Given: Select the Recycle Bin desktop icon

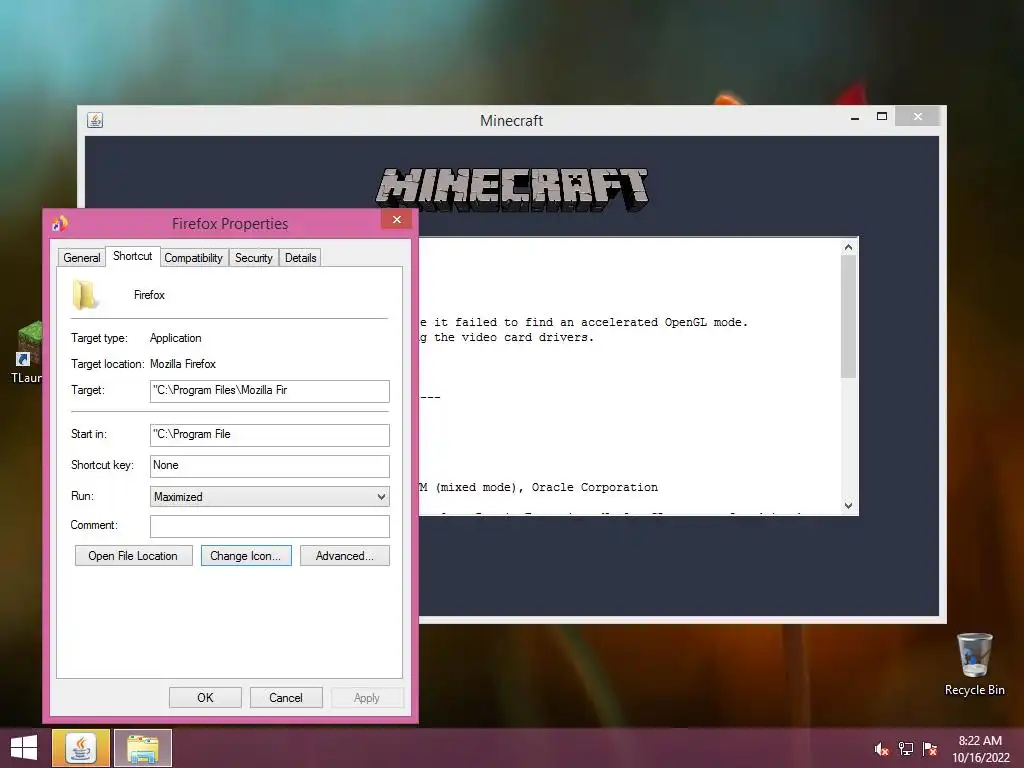Looking at the screenshot, I should tap(974, 664).
